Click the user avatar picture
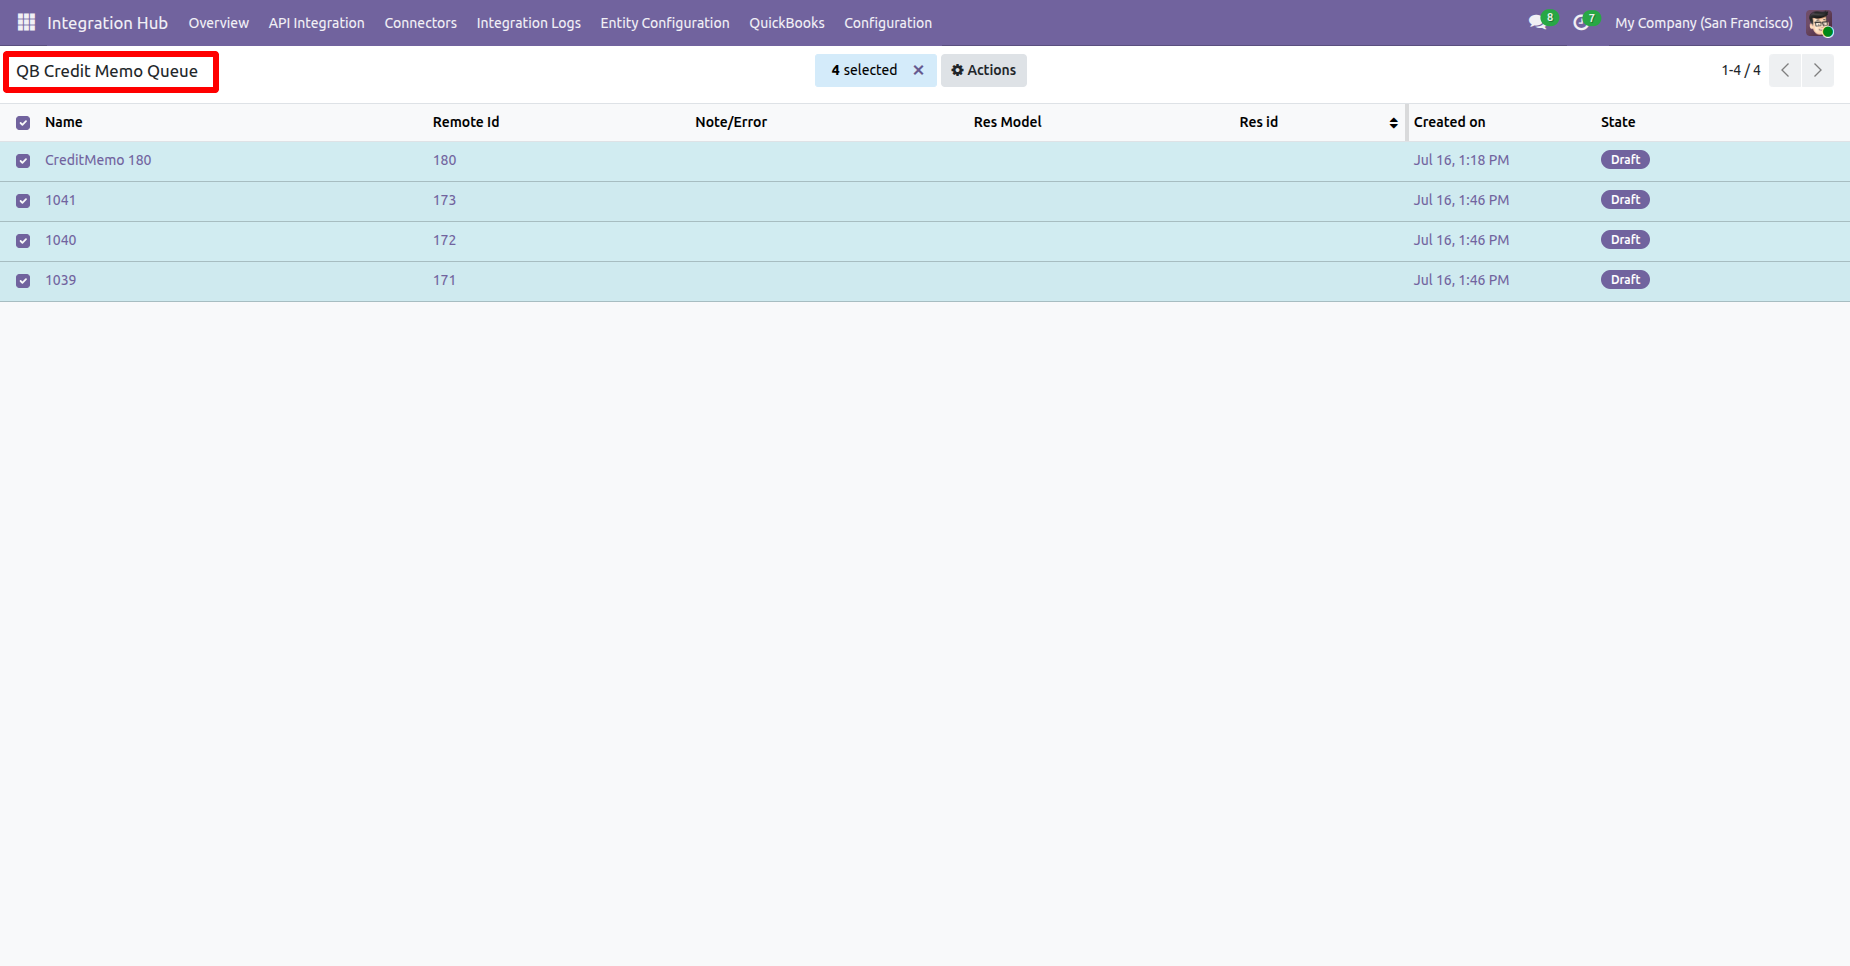Image resolution: width=1850 pixels, height=966 pixels. [x=1819, y=22]
